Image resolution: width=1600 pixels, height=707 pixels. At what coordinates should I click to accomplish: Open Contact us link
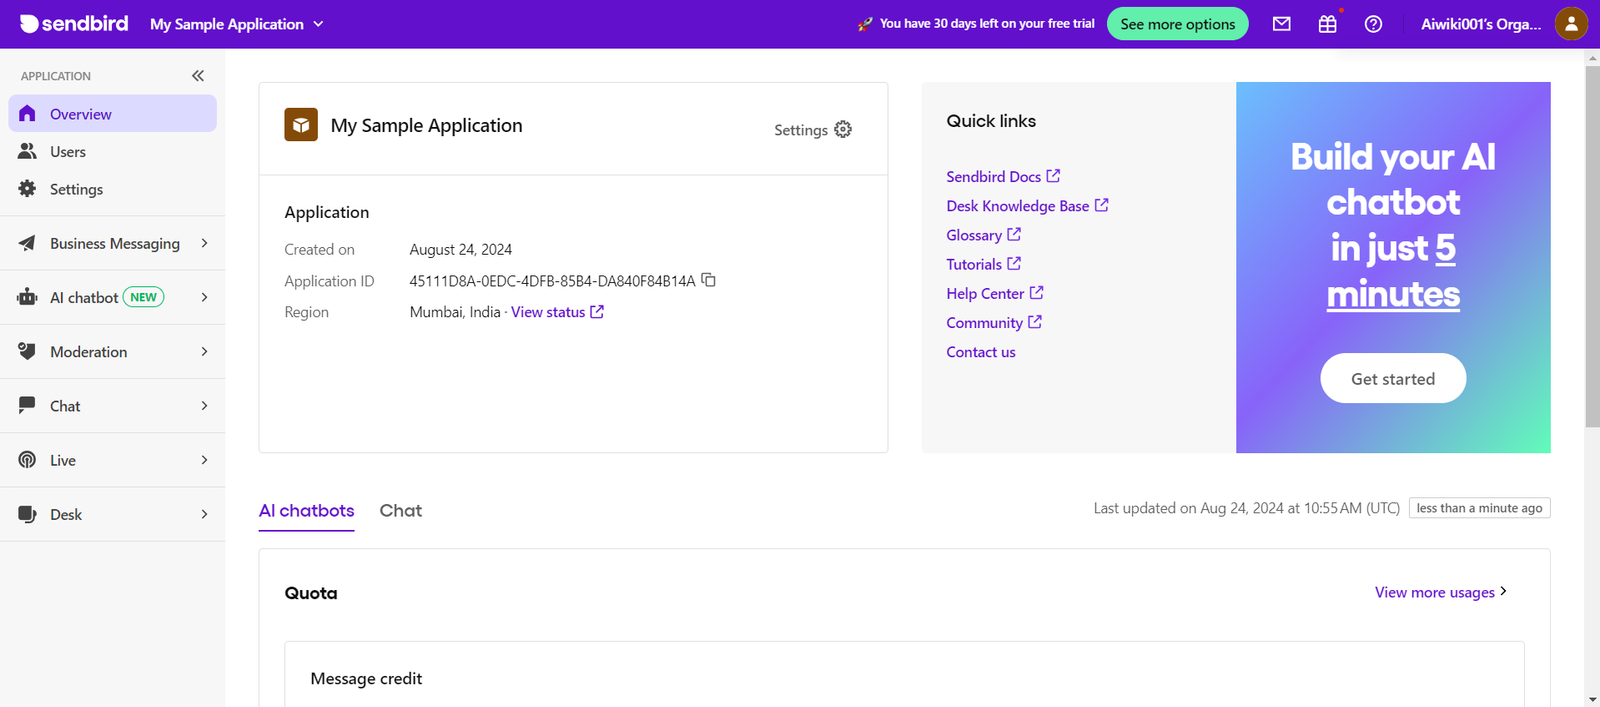[981, 352]
